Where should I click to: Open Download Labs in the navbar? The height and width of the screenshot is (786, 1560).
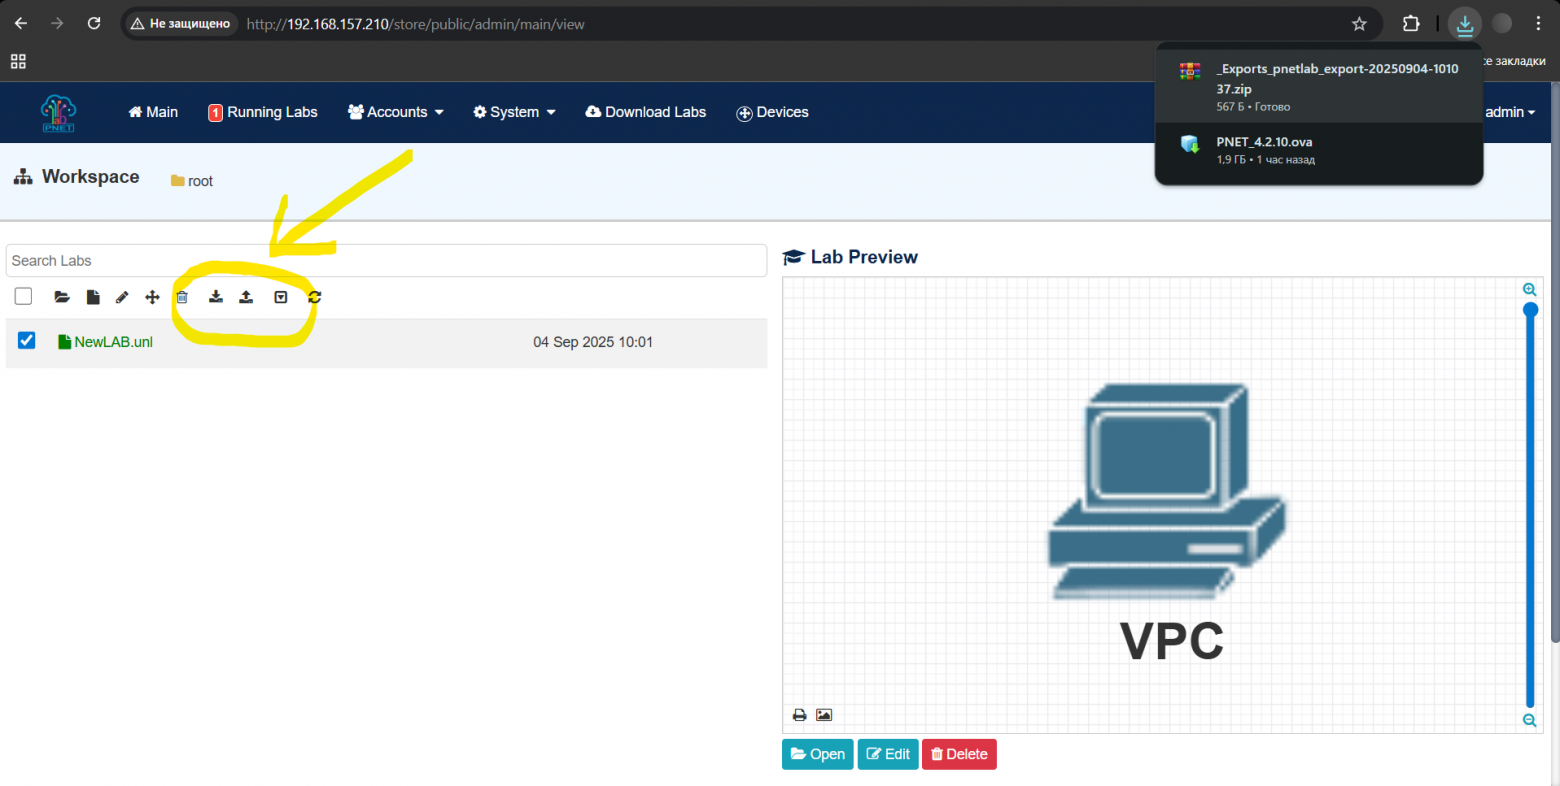(x=646, y=112)
